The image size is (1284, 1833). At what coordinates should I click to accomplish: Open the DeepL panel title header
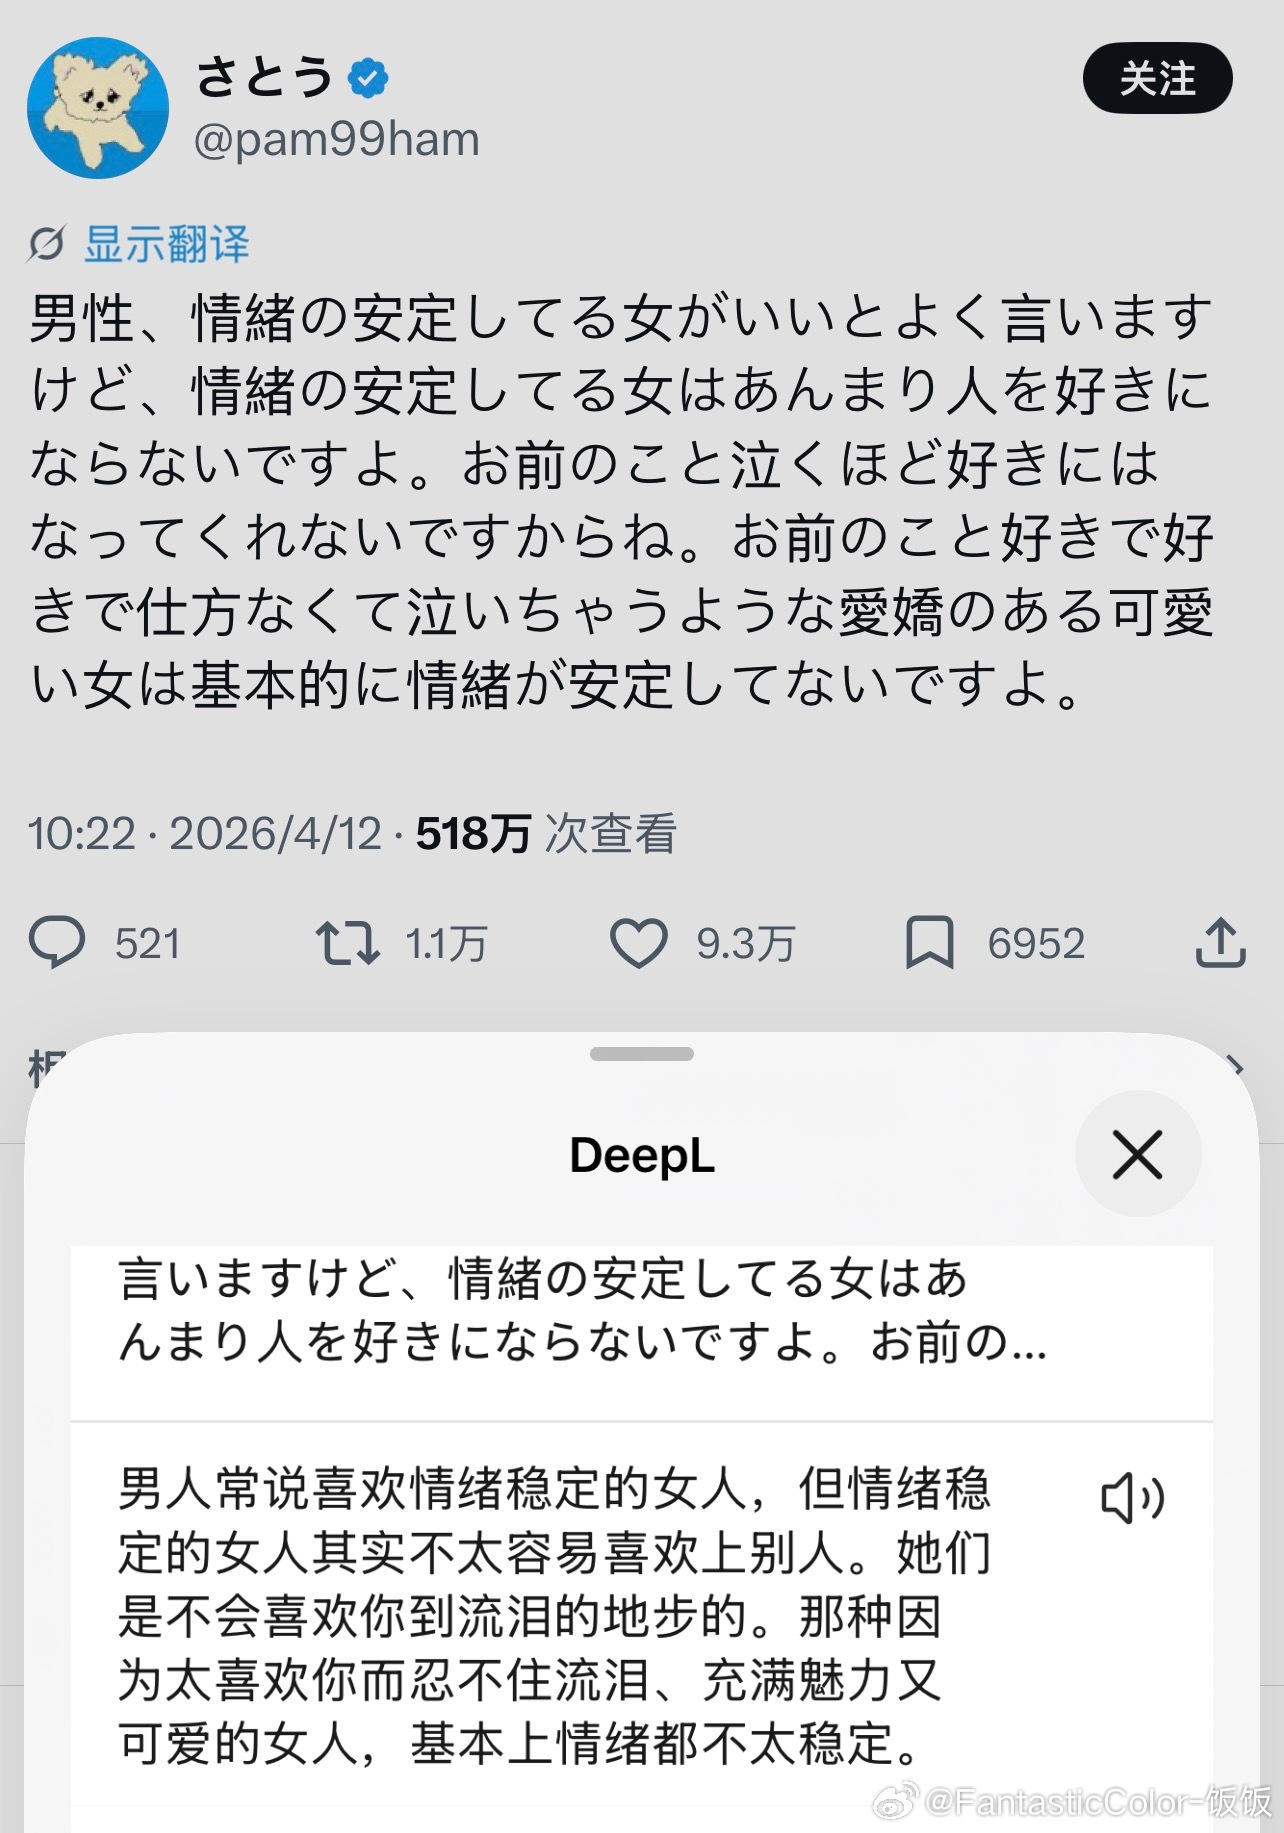[642, 1154]
